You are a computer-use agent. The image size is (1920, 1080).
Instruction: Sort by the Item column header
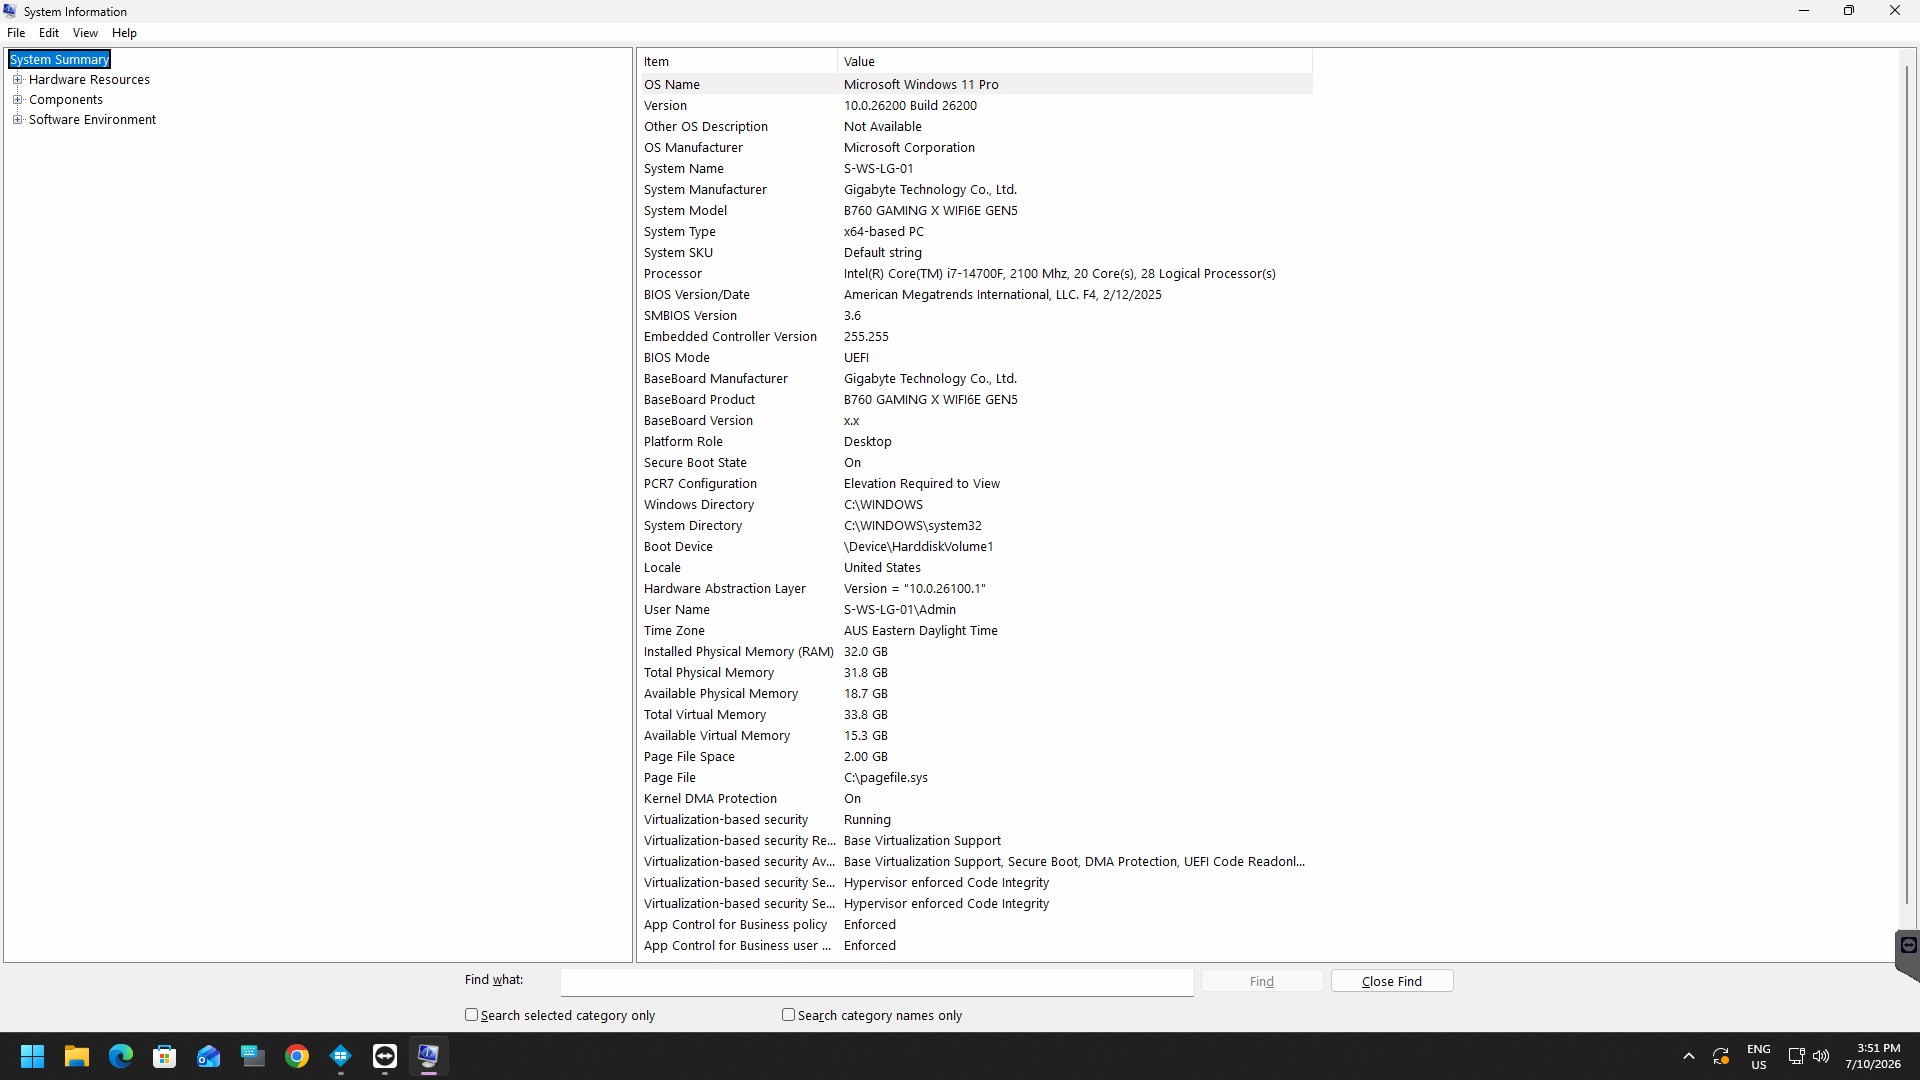tap(737, 62)
